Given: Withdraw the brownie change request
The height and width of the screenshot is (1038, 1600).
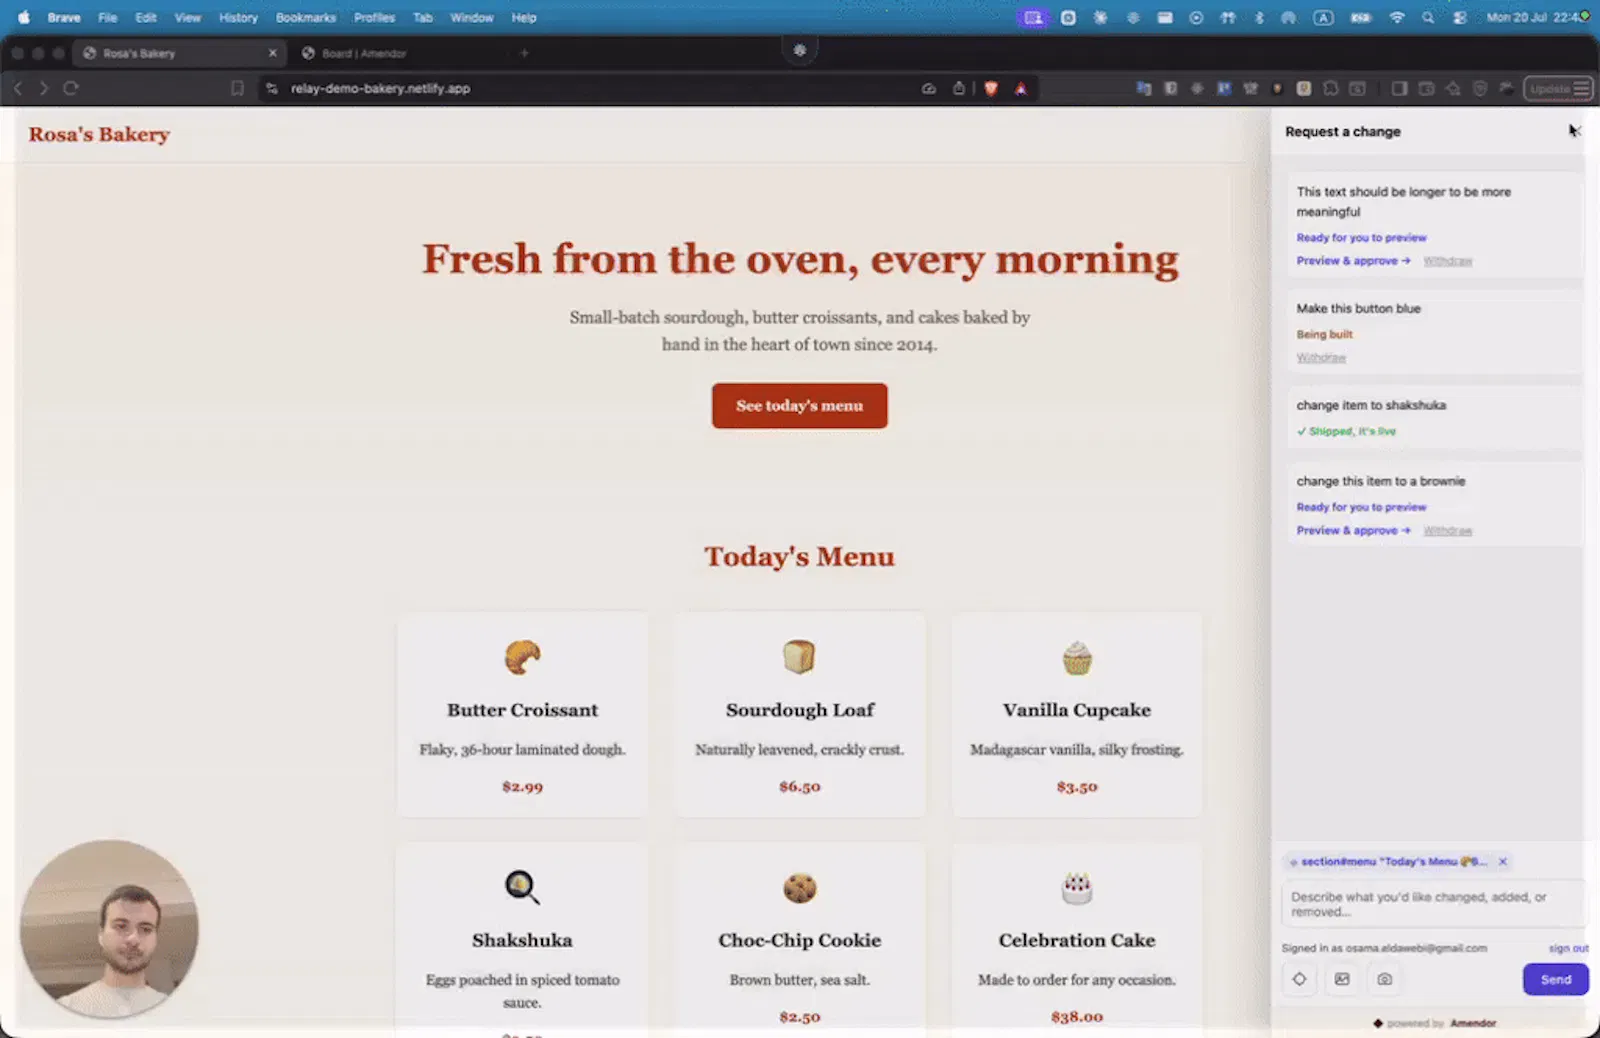Looking at the screenshot, I should [x=1447, y=531].
